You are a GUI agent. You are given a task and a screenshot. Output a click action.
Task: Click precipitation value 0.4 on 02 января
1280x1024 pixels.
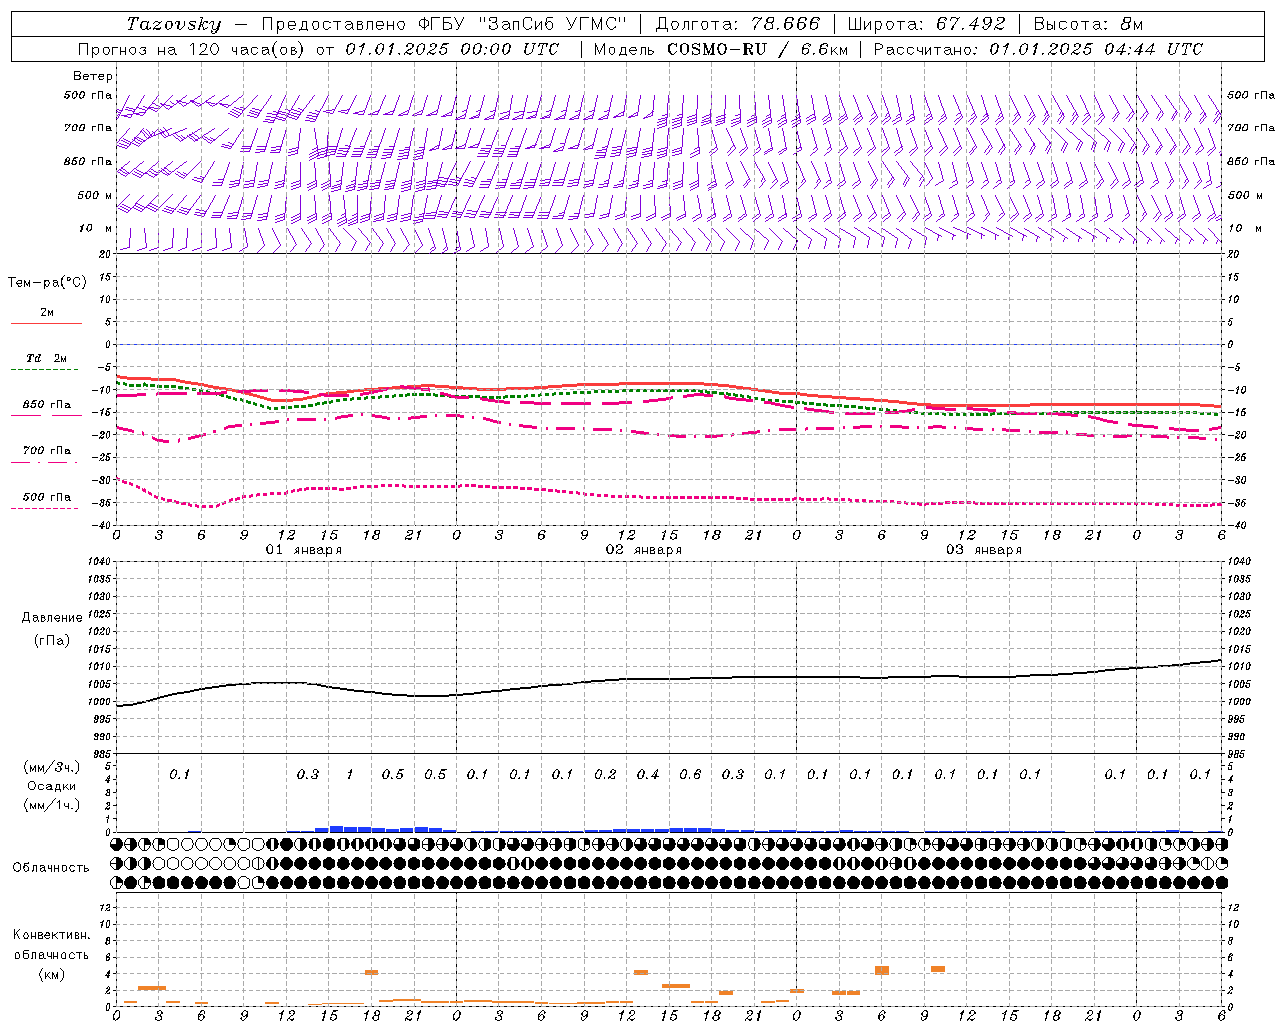click(648, 775)
